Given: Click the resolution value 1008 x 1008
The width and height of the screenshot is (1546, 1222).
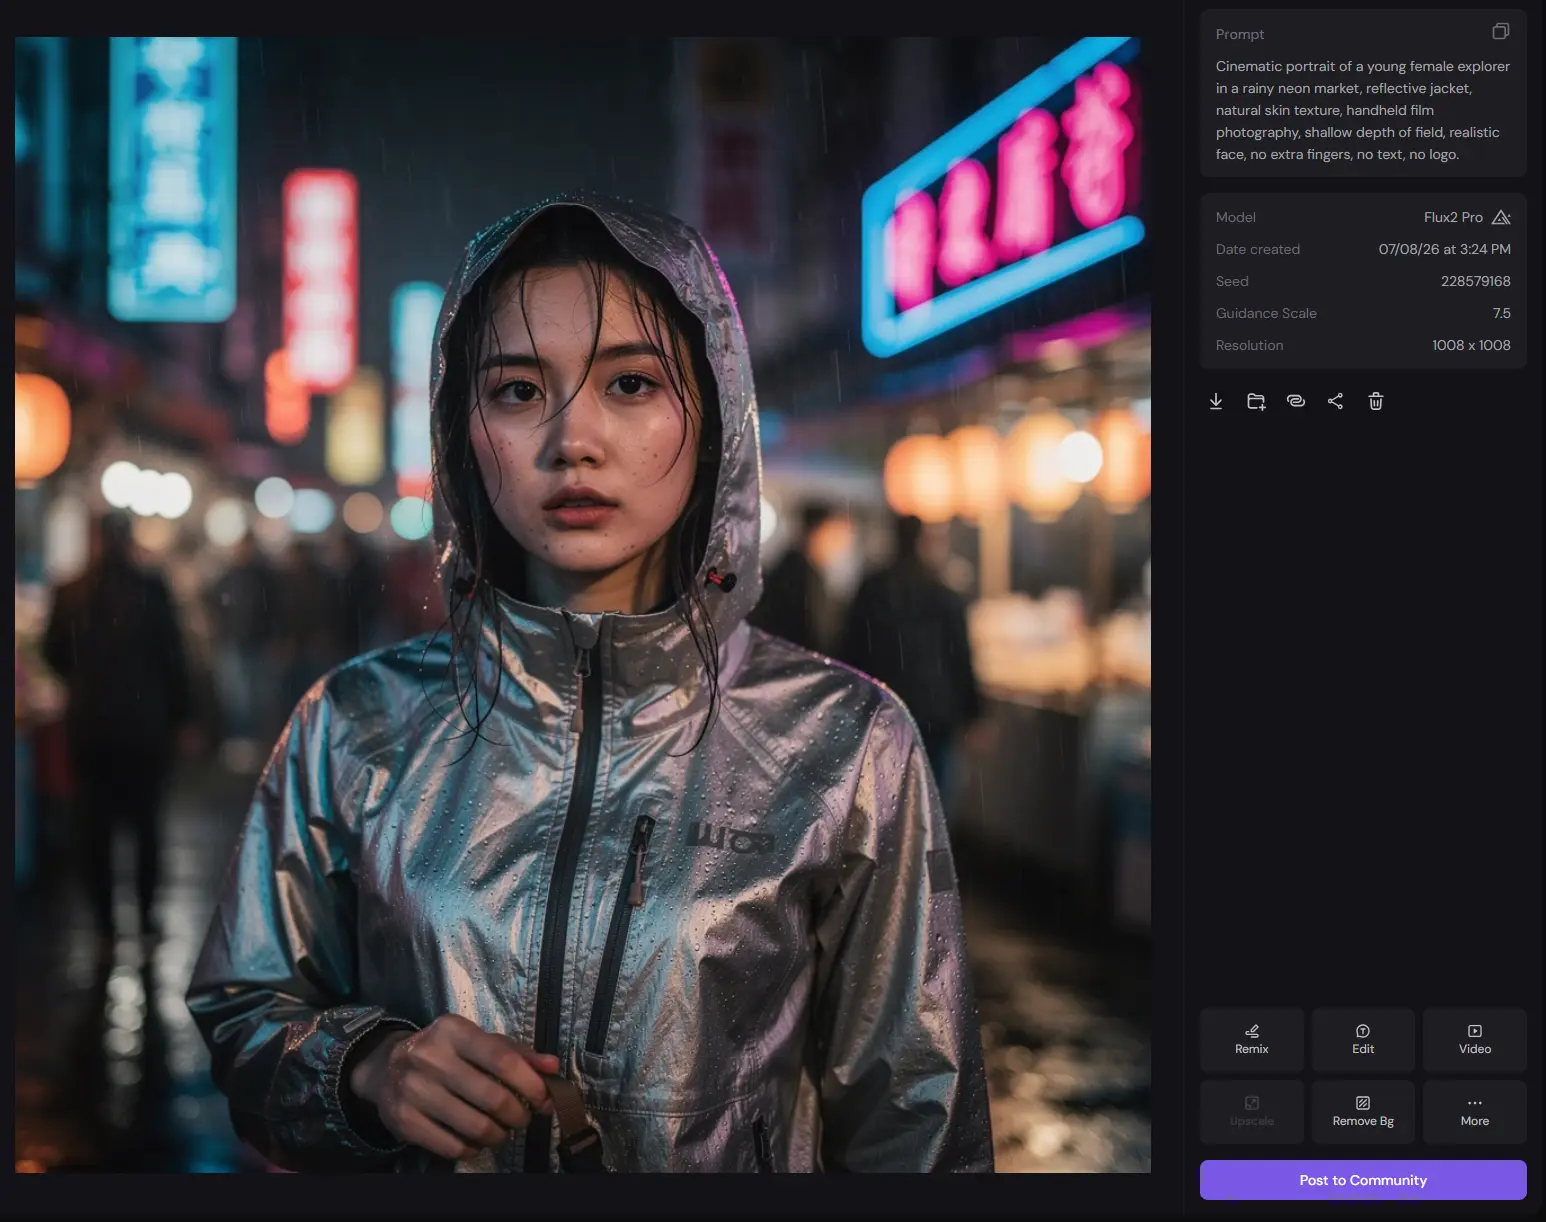Looking at the screenshot, I should pos(1471,345).
